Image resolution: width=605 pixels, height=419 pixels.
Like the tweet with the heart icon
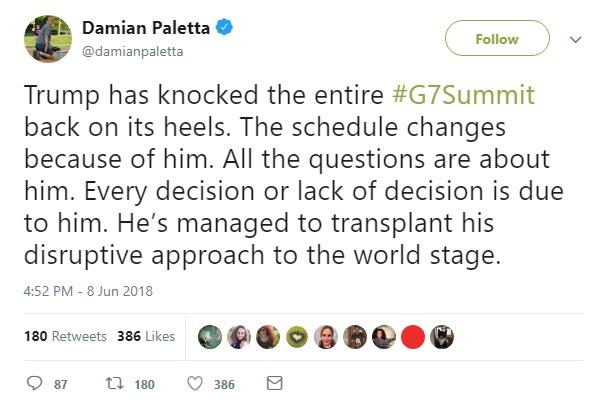[x=195, y=383]
